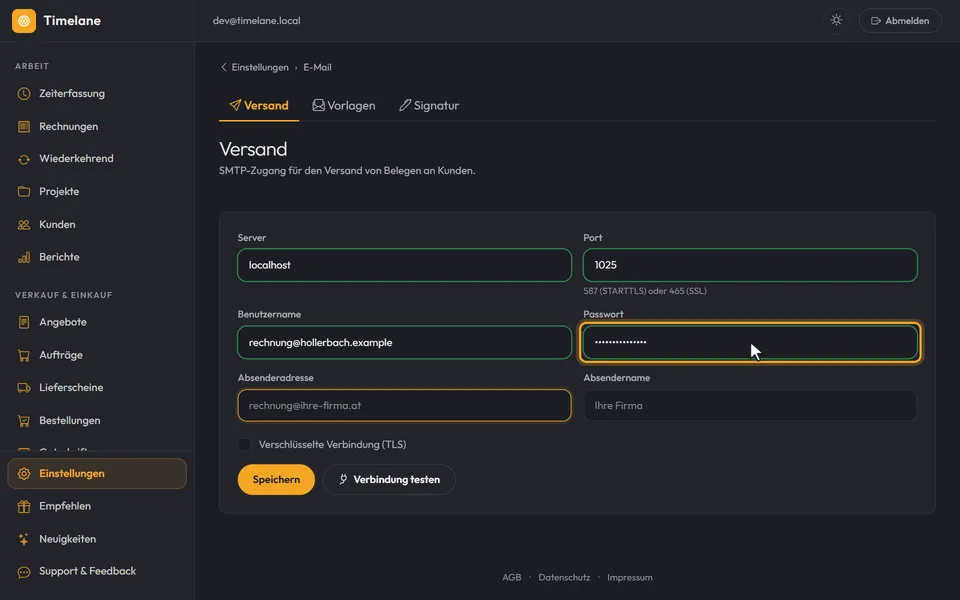Screen dimensions: 960x600
Task: Focus the Benutzername input field
Action: click(x=405, y=342)
